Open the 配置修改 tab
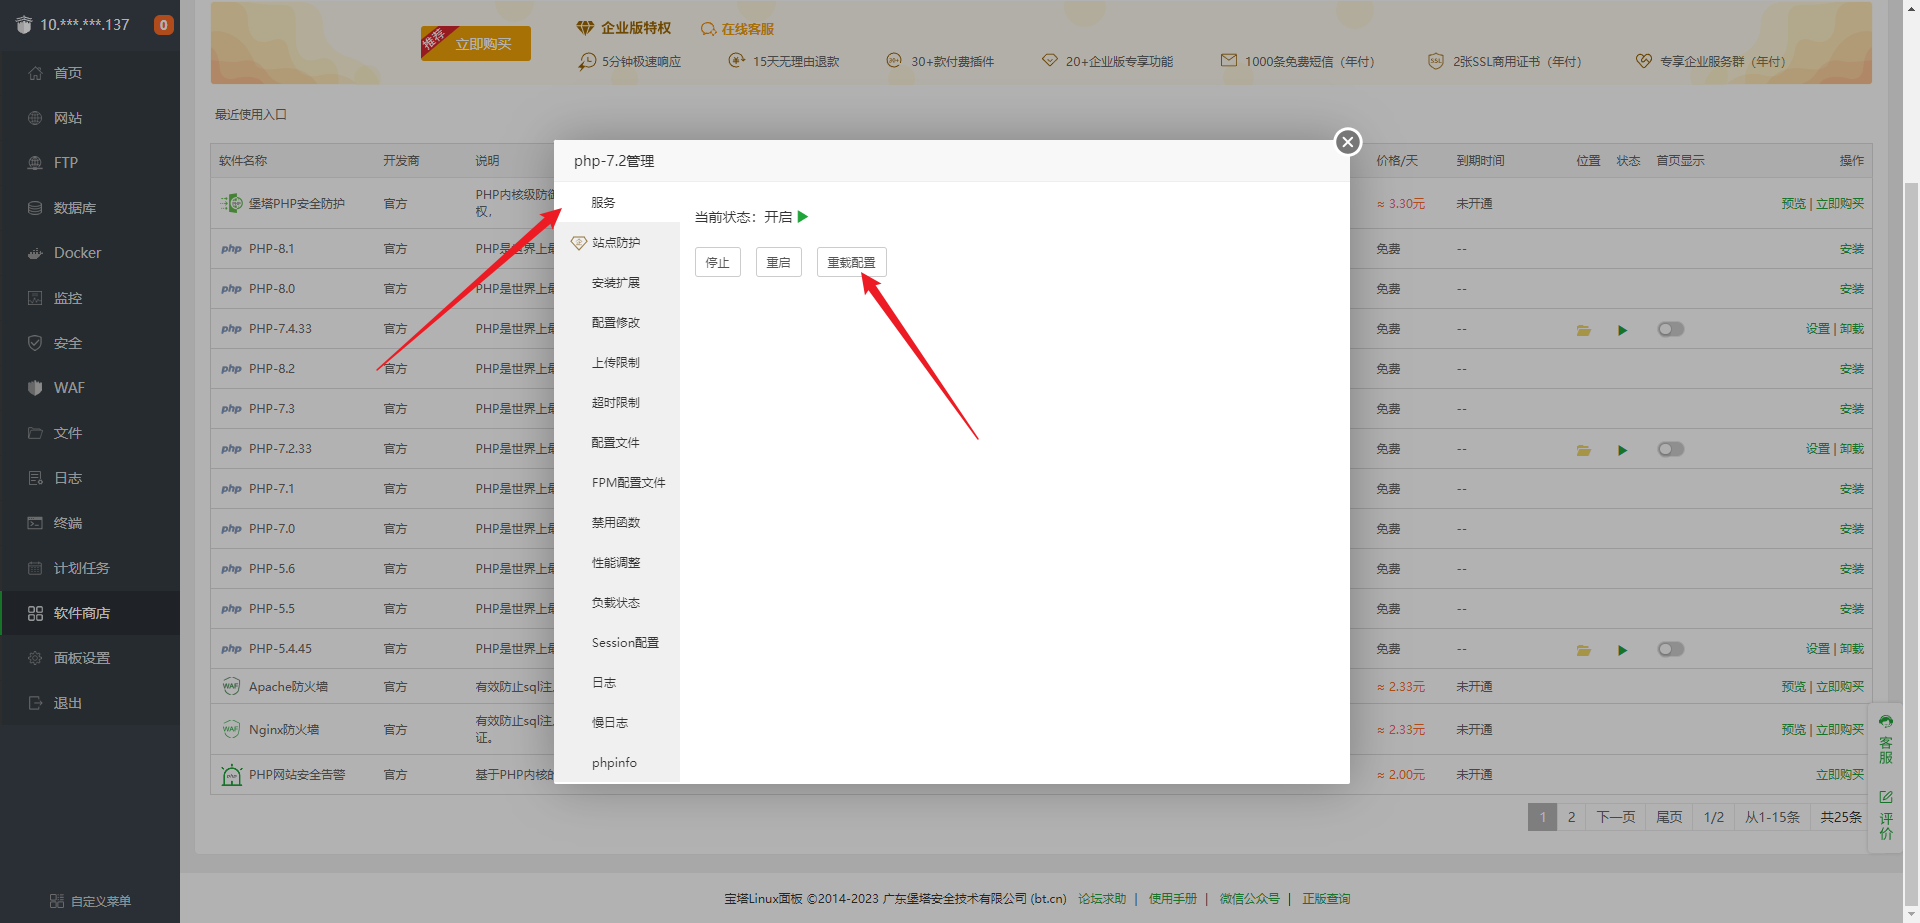Screen dimensions: 1920x923 (617, 322)
